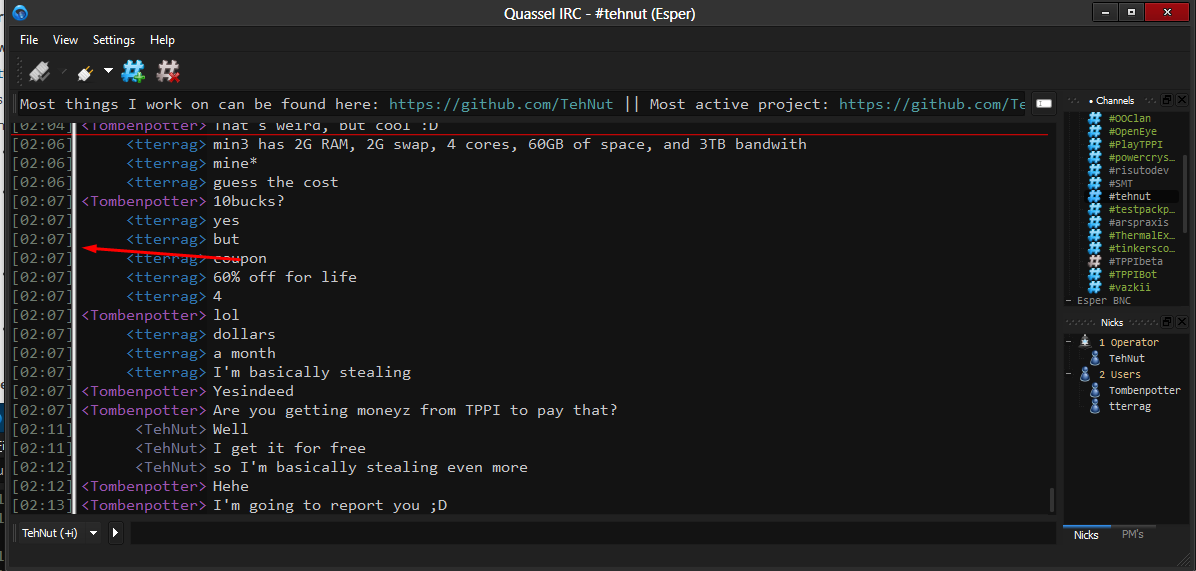This screenshot has height=571, width=1196.
Task: Open the Settings menu
Action: click(x=113, y=40)
